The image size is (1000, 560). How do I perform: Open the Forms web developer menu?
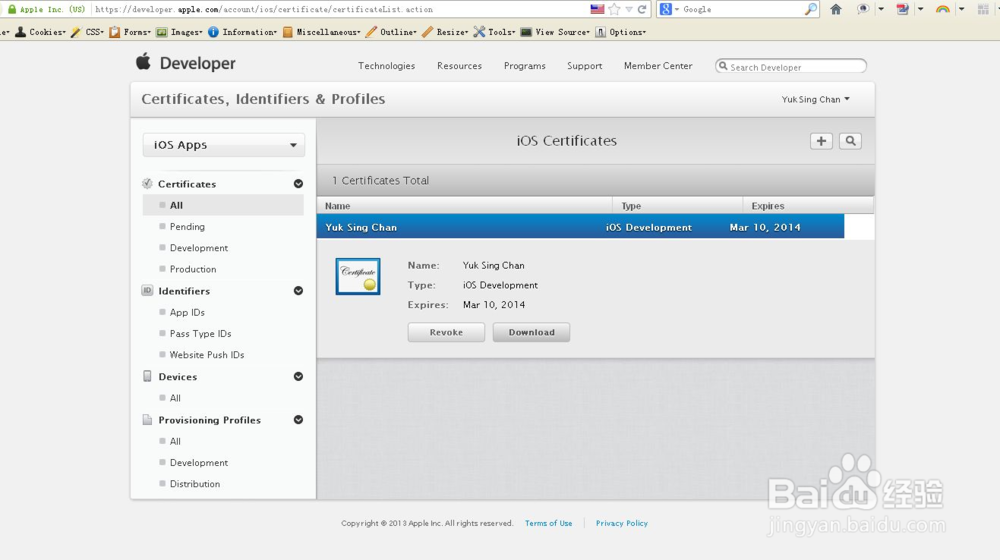130,32
